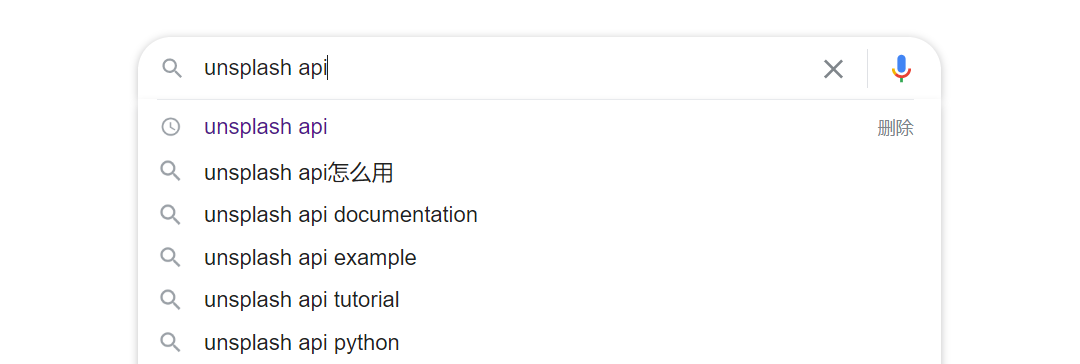Click magnifier icon beside documentation suggestion
Viewport: 1080px width, 364px height.
coord(170,214)
